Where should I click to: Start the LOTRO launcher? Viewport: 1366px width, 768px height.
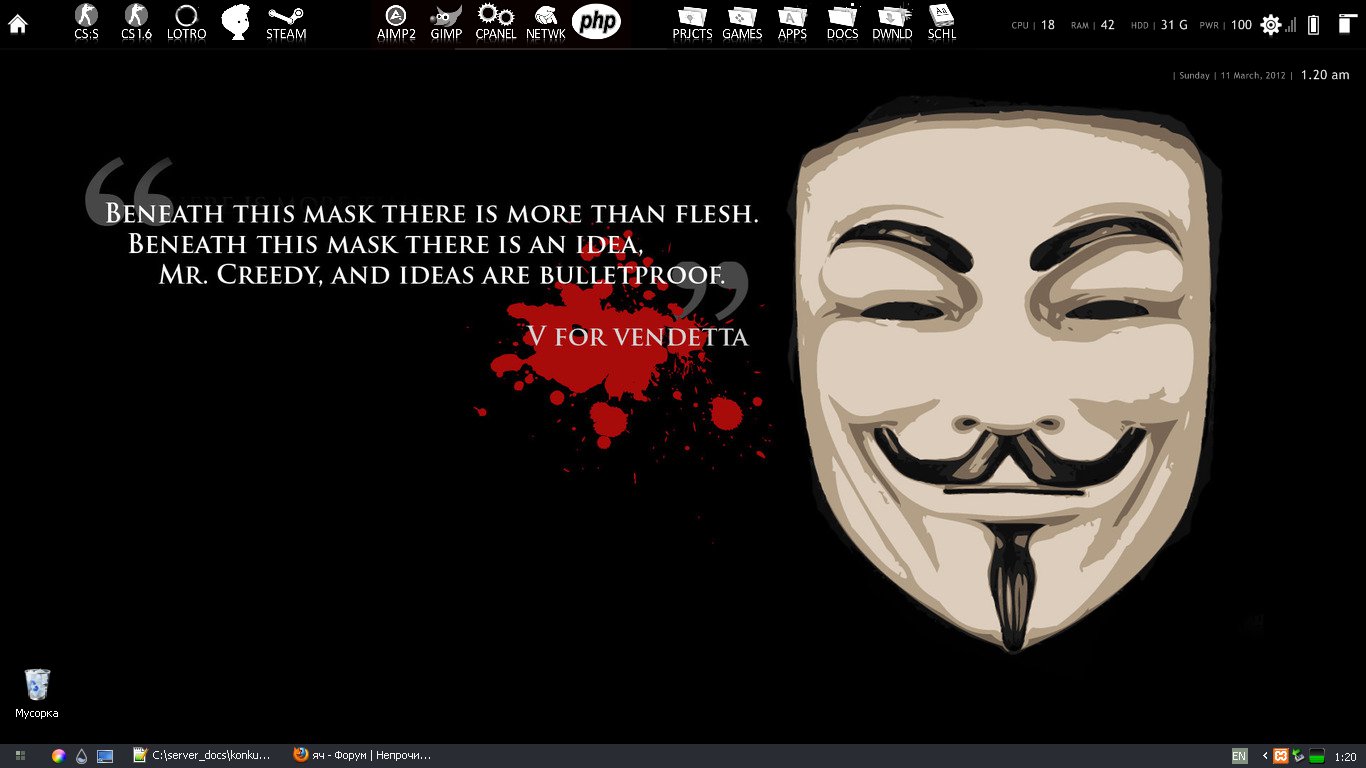coord(186,22)
